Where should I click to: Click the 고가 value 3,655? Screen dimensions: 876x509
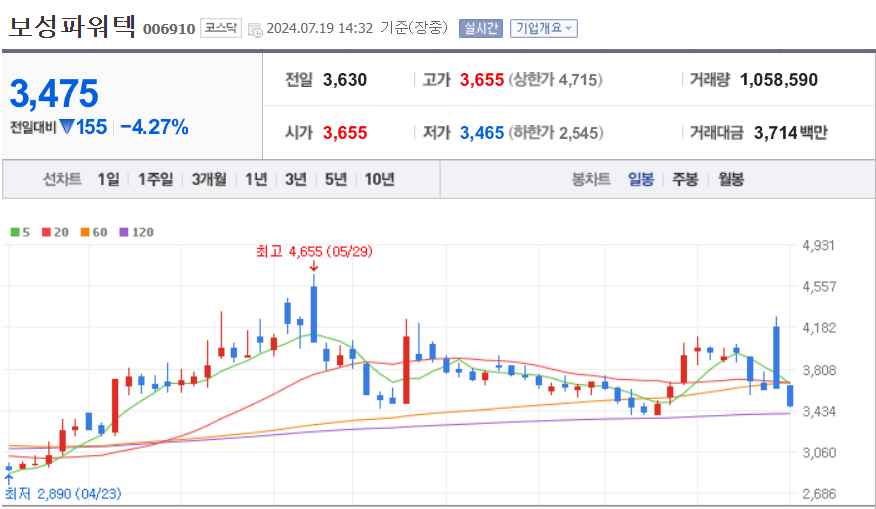482,80
